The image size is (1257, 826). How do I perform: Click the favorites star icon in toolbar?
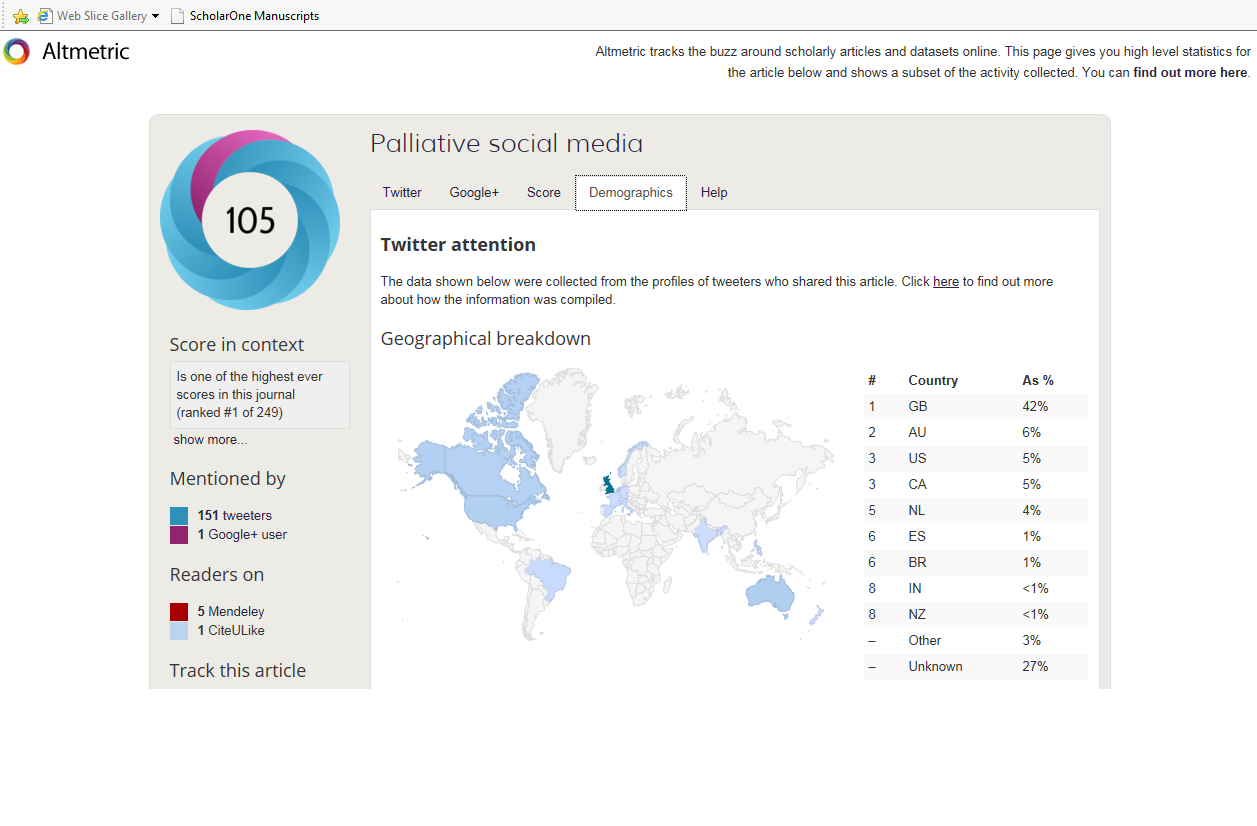point(21,16)
